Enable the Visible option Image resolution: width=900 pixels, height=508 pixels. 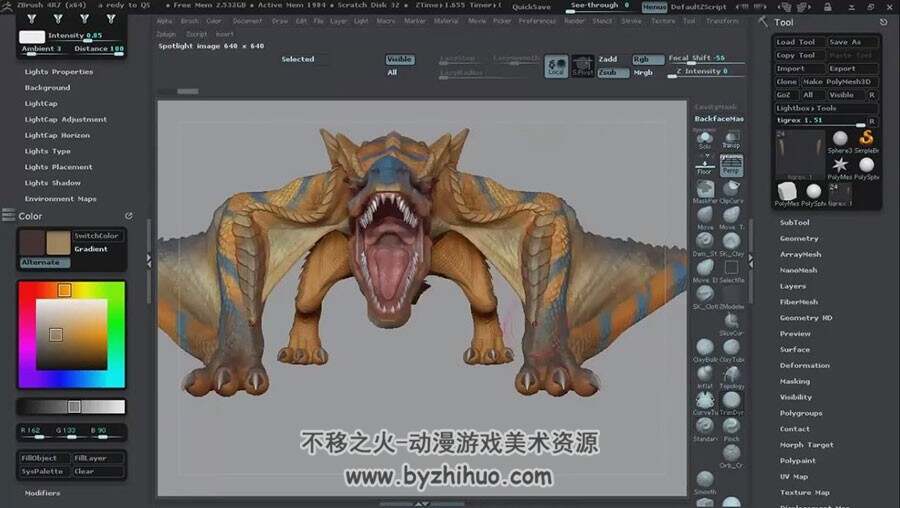399,59
